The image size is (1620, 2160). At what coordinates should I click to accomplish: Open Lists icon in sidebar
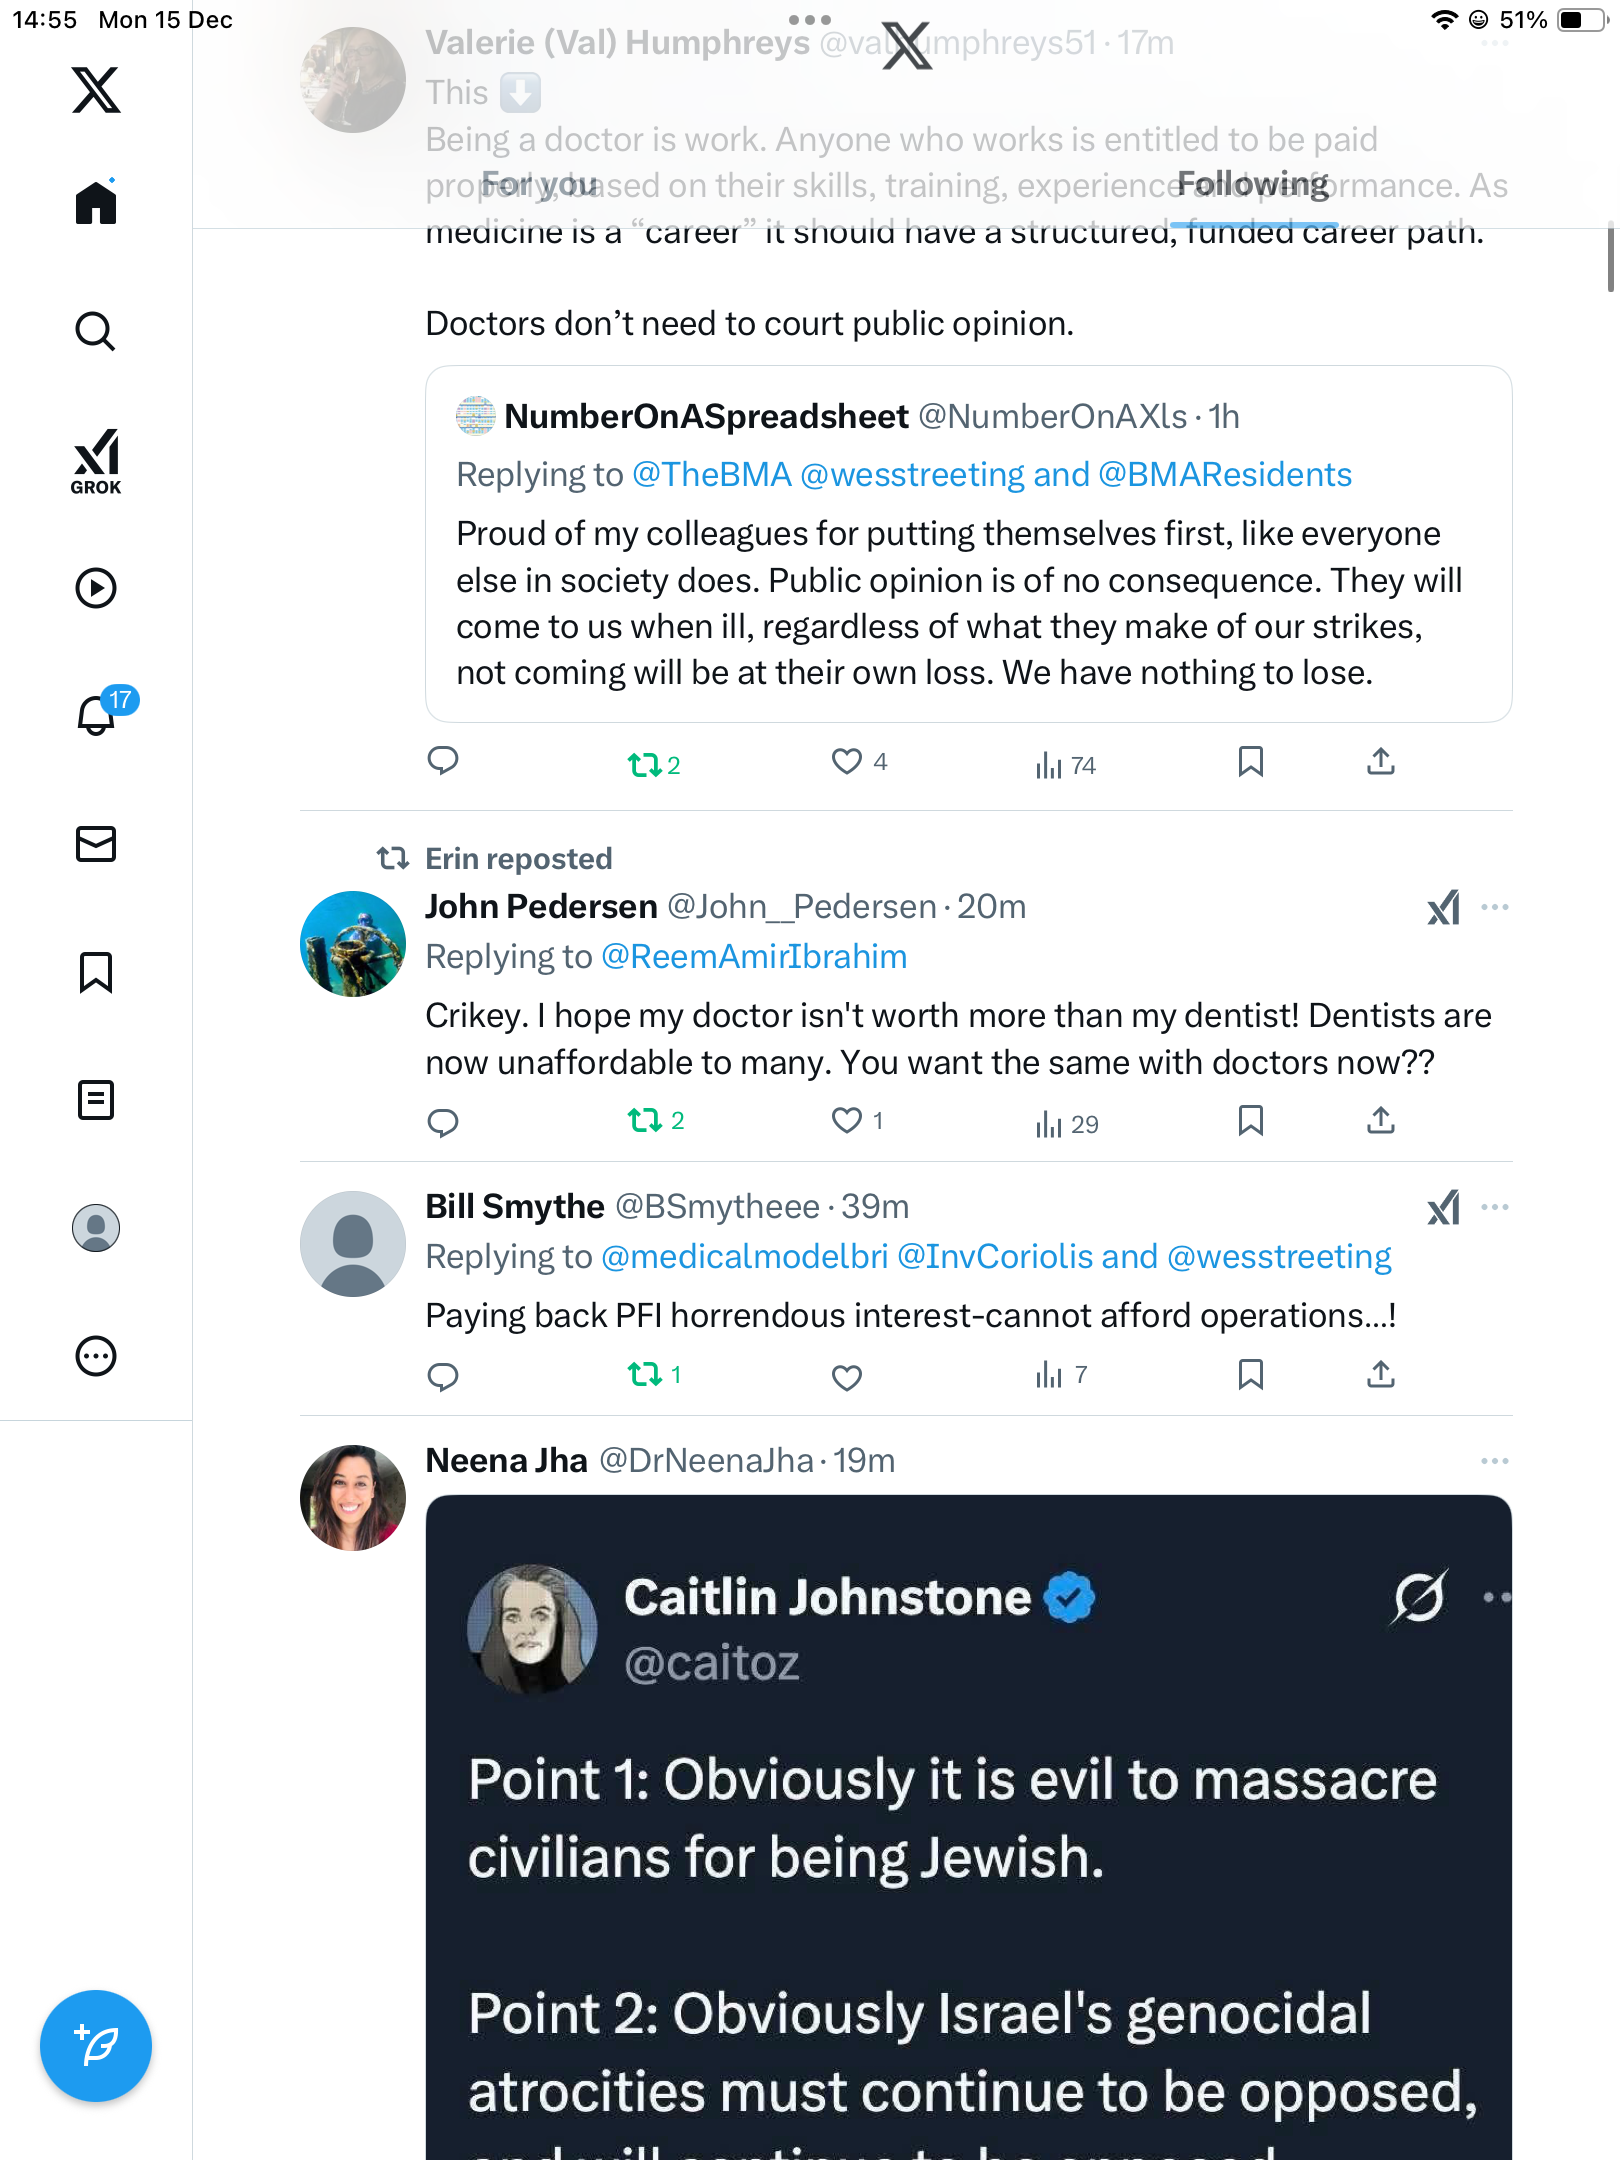[x=96, y=1100]
